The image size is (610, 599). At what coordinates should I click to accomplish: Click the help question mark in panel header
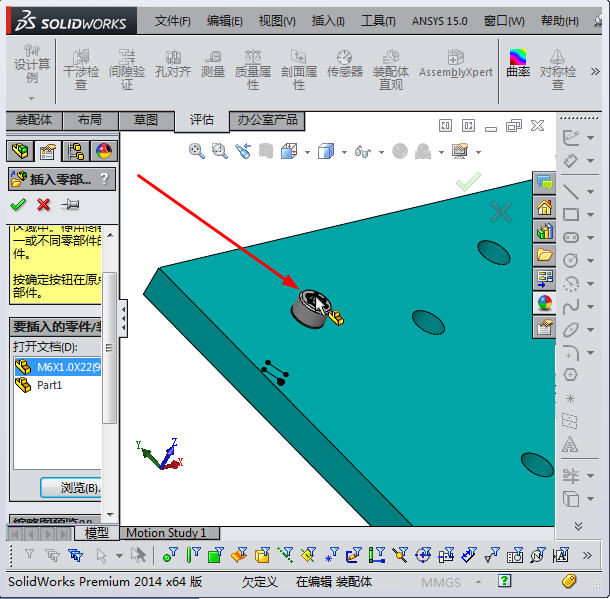[x=104, y=179]
